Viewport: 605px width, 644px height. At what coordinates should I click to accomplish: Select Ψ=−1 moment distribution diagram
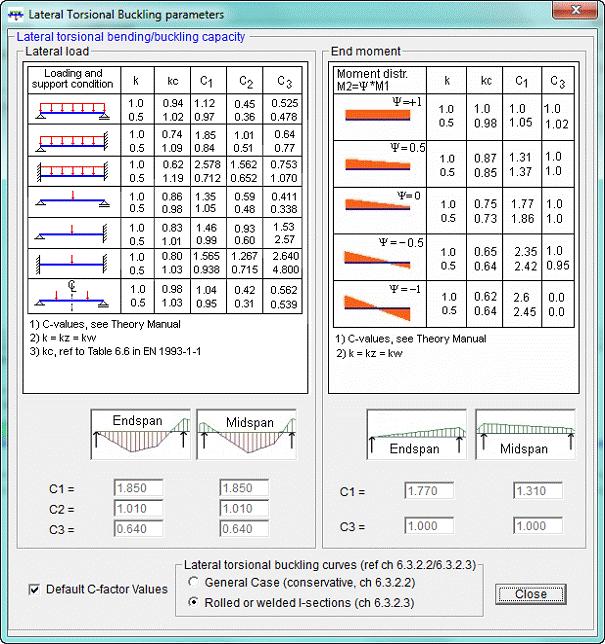point(377,308)
